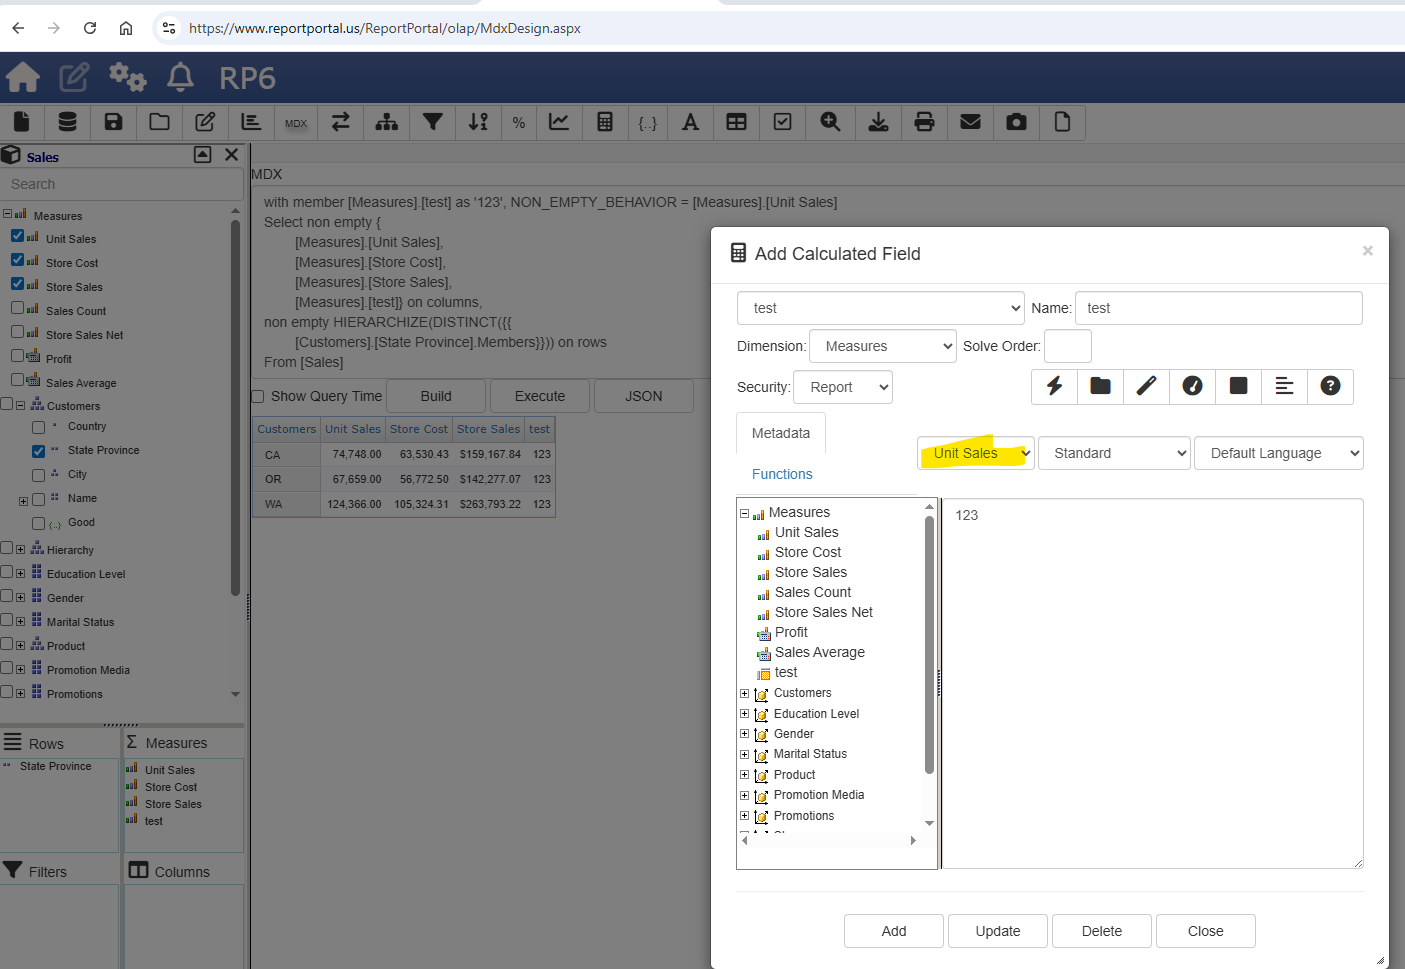Open the database cube selector icon
1405x969 pixels.
[67, 122]
